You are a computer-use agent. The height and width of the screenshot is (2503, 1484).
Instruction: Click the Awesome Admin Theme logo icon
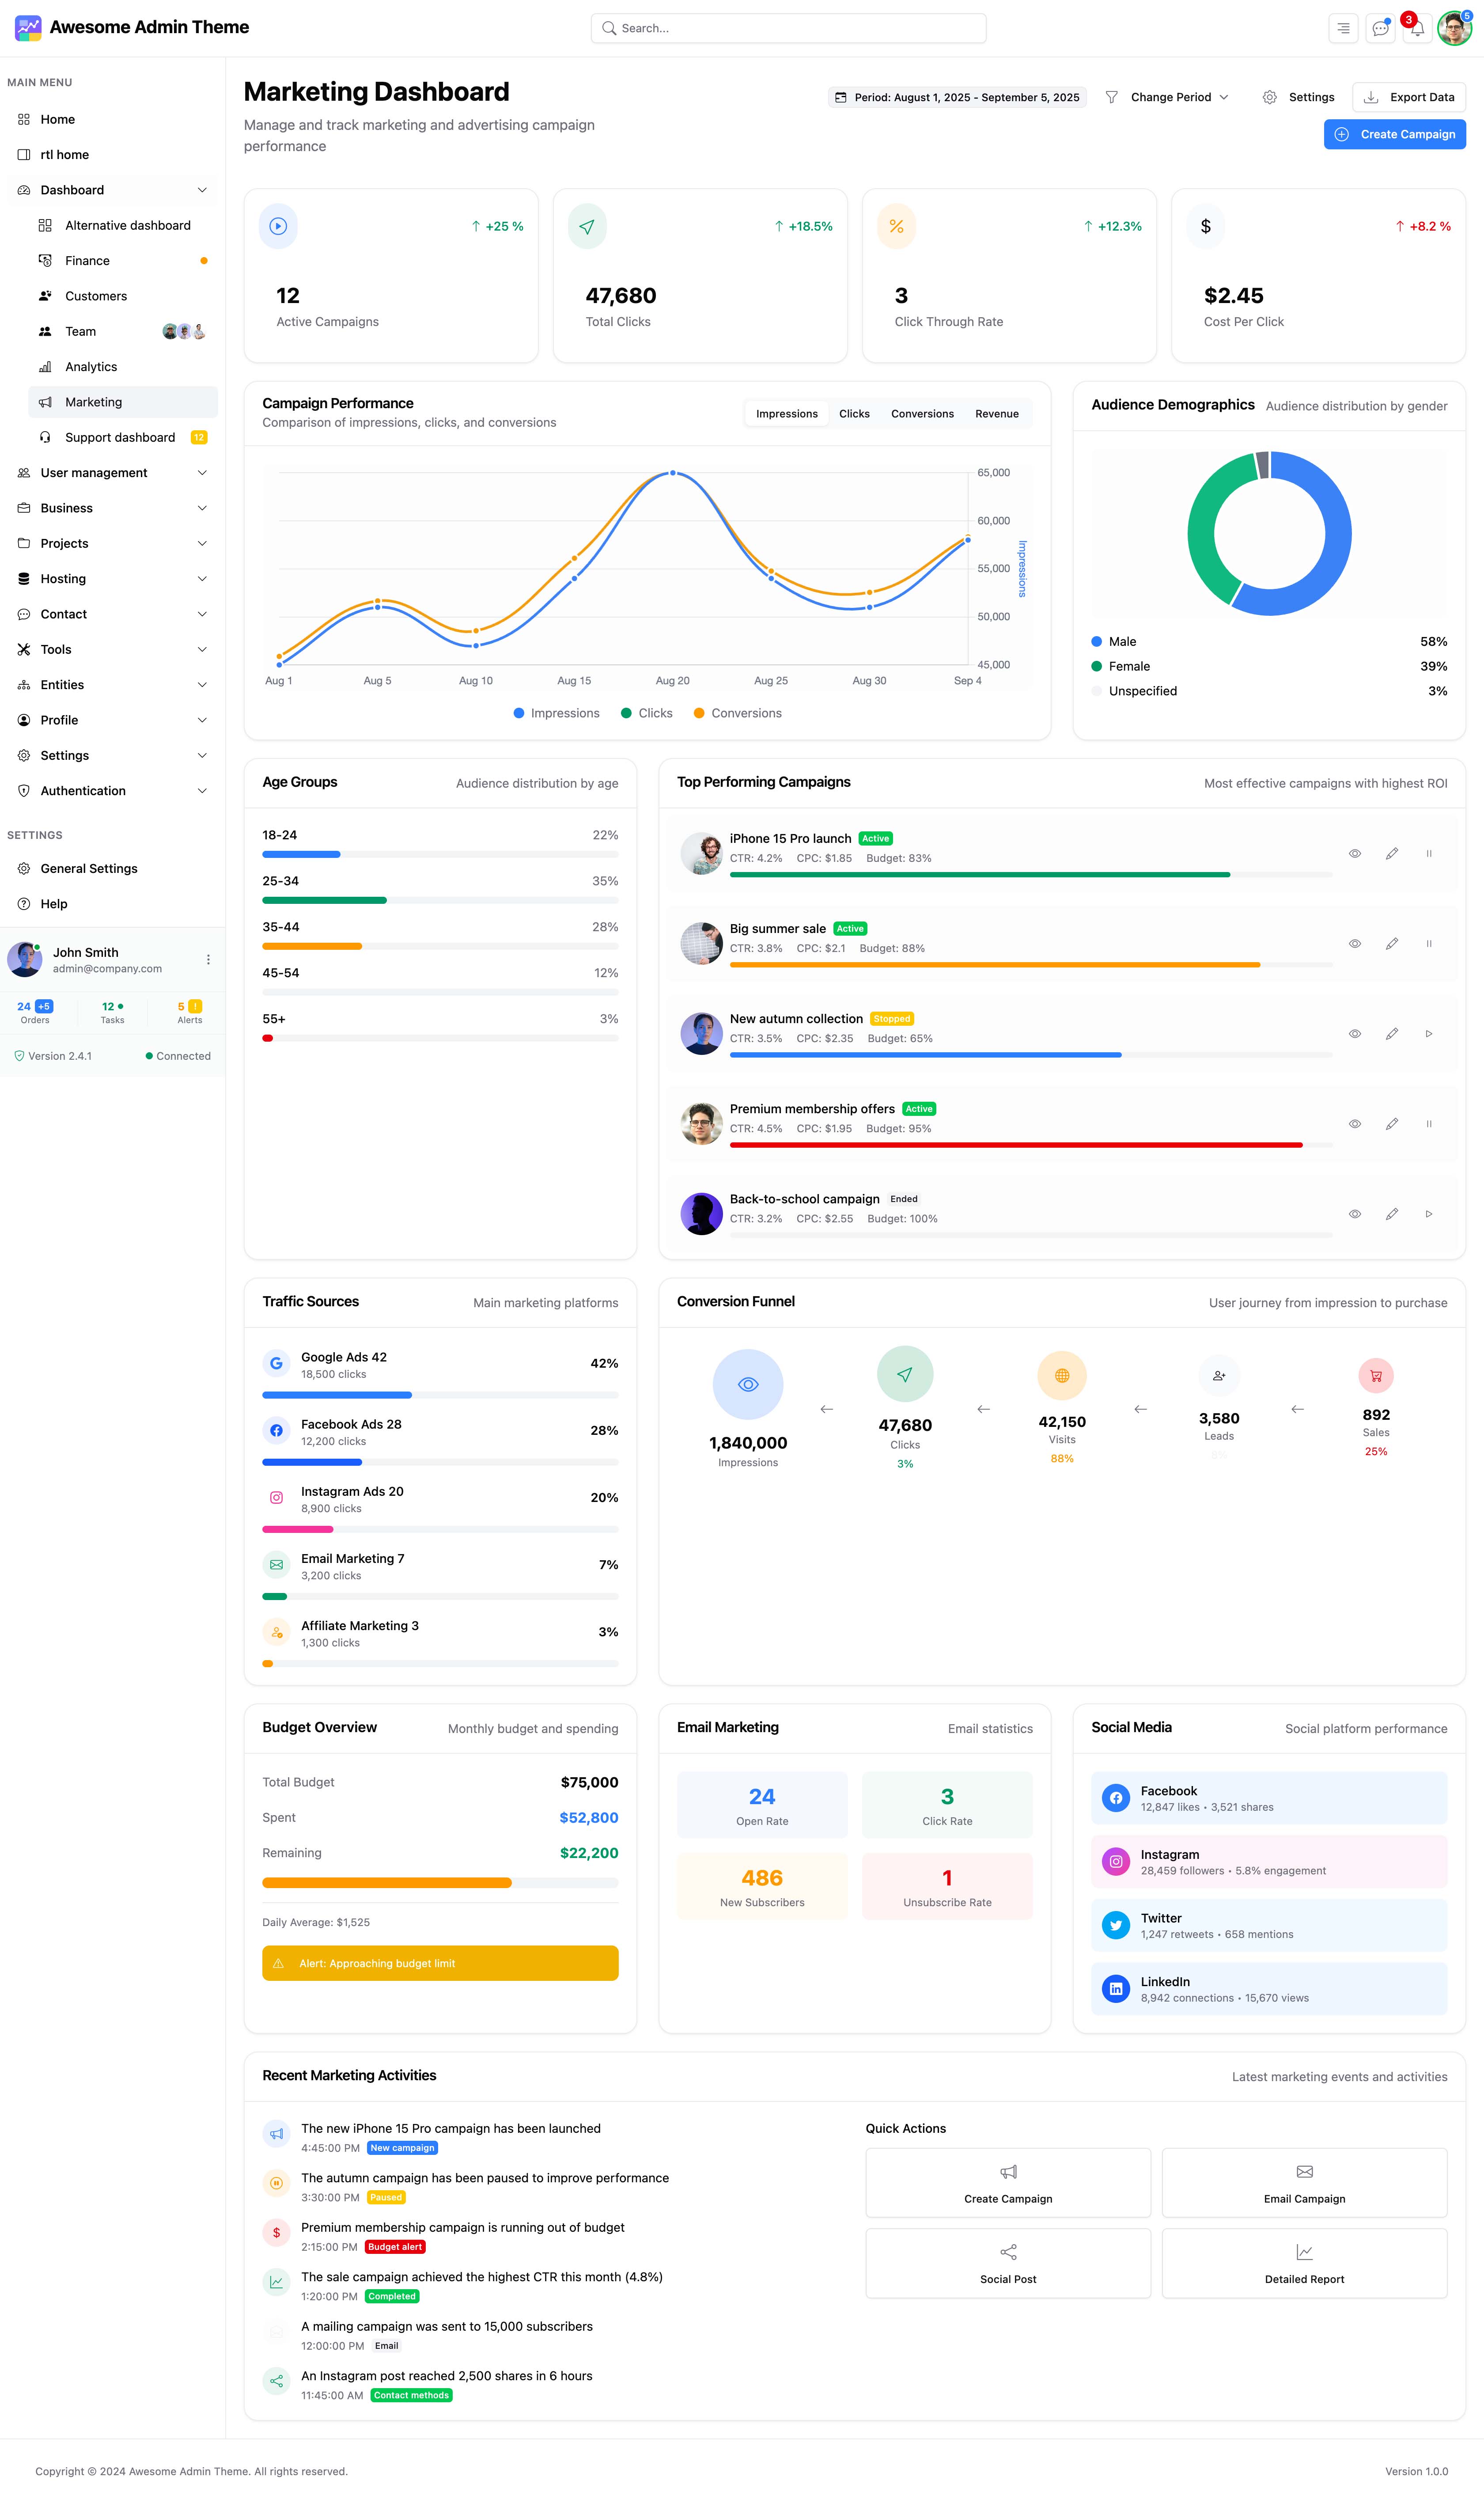(x=28, y=27)
